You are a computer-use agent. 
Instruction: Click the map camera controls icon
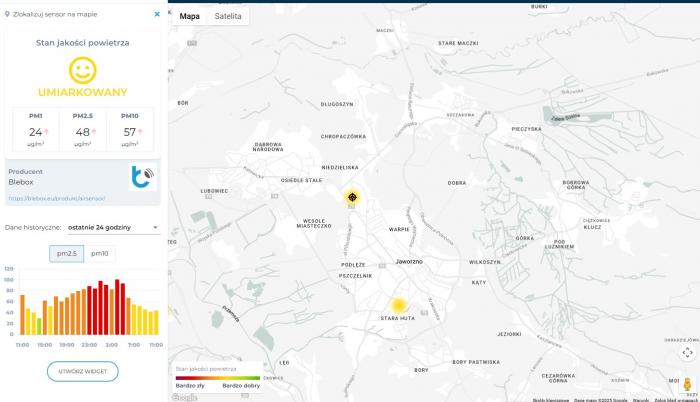click(x=687, y=352)
